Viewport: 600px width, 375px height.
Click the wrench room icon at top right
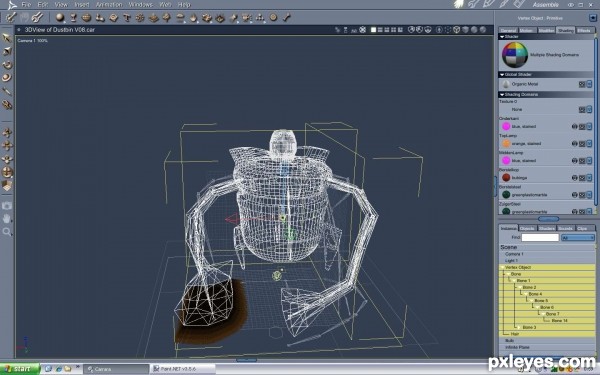pos(473,4)
